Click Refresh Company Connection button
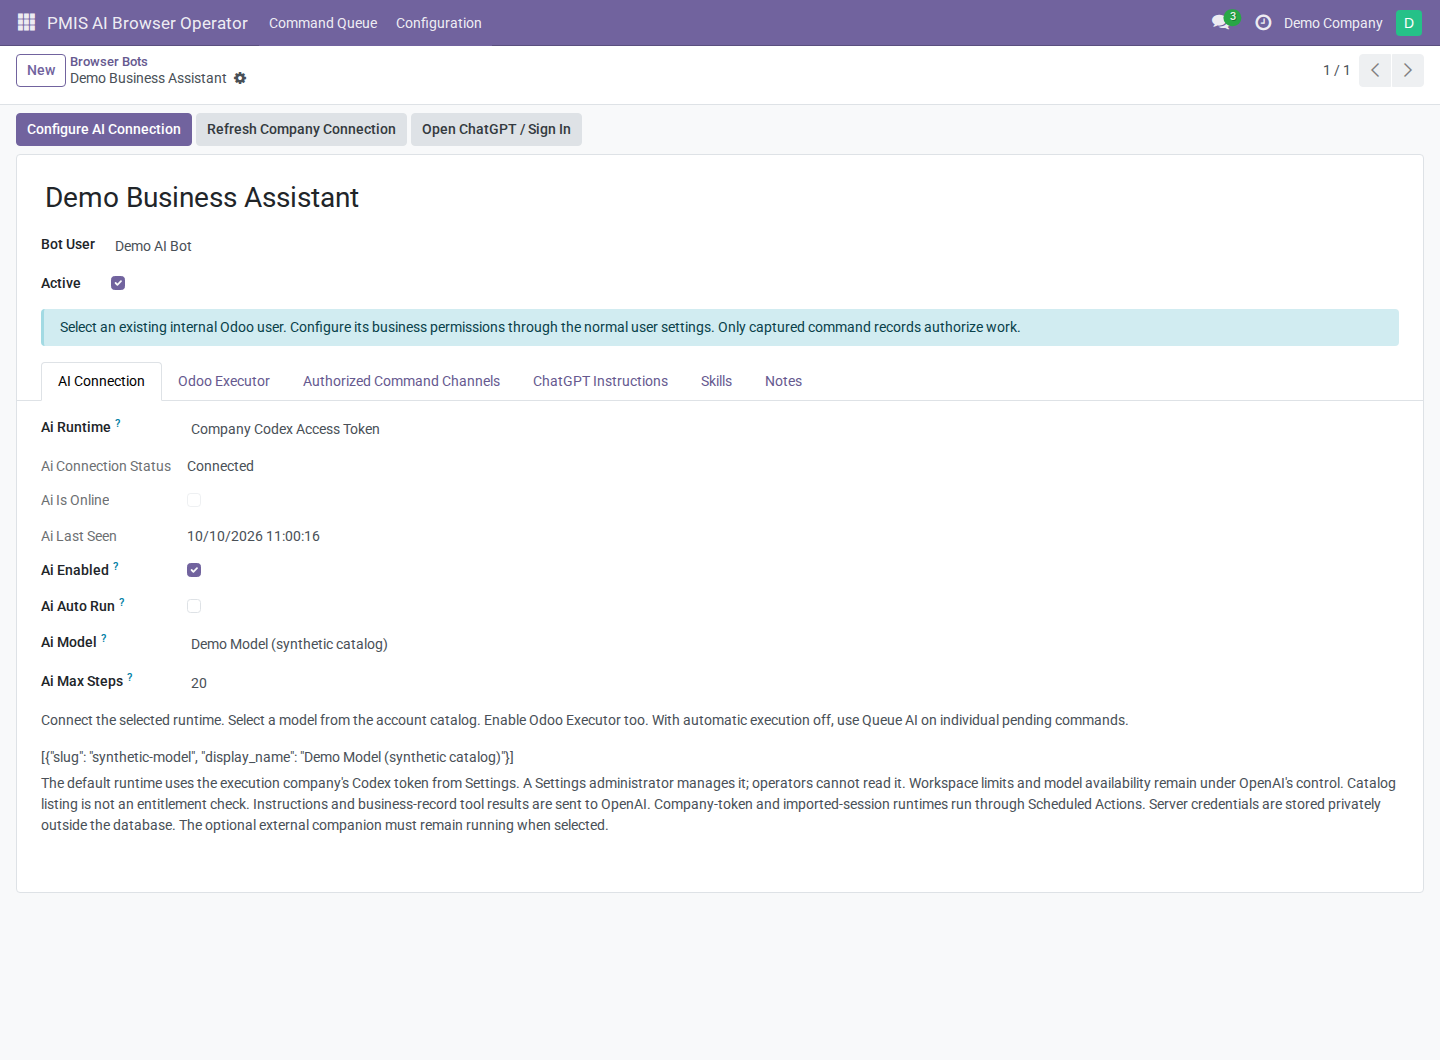1440x1060 pixels. 301,129
